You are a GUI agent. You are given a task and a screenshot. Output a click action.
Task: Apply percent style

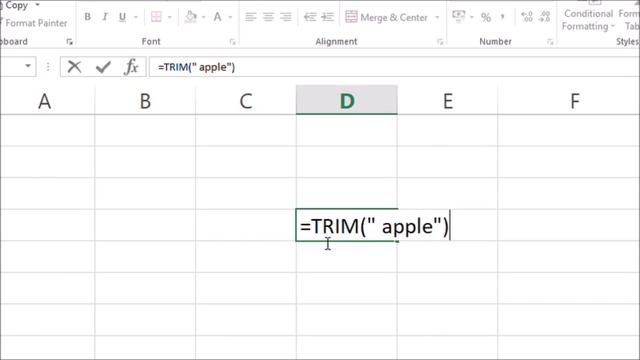[486, 17]
